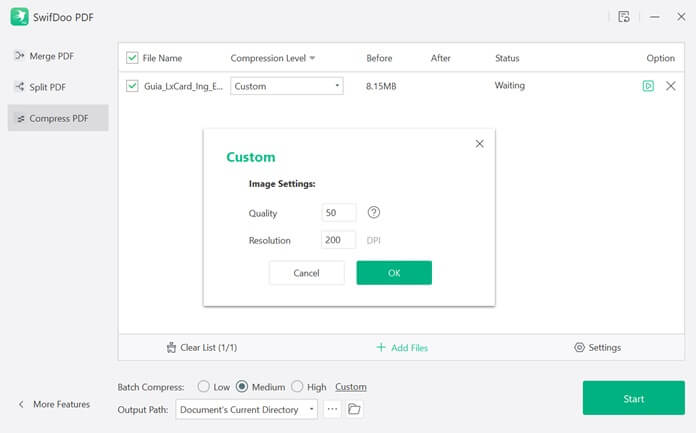The width and height of the screenshot is (696, 433).
Task: Click the Waiting status text
Action: [x=510, y=85]
